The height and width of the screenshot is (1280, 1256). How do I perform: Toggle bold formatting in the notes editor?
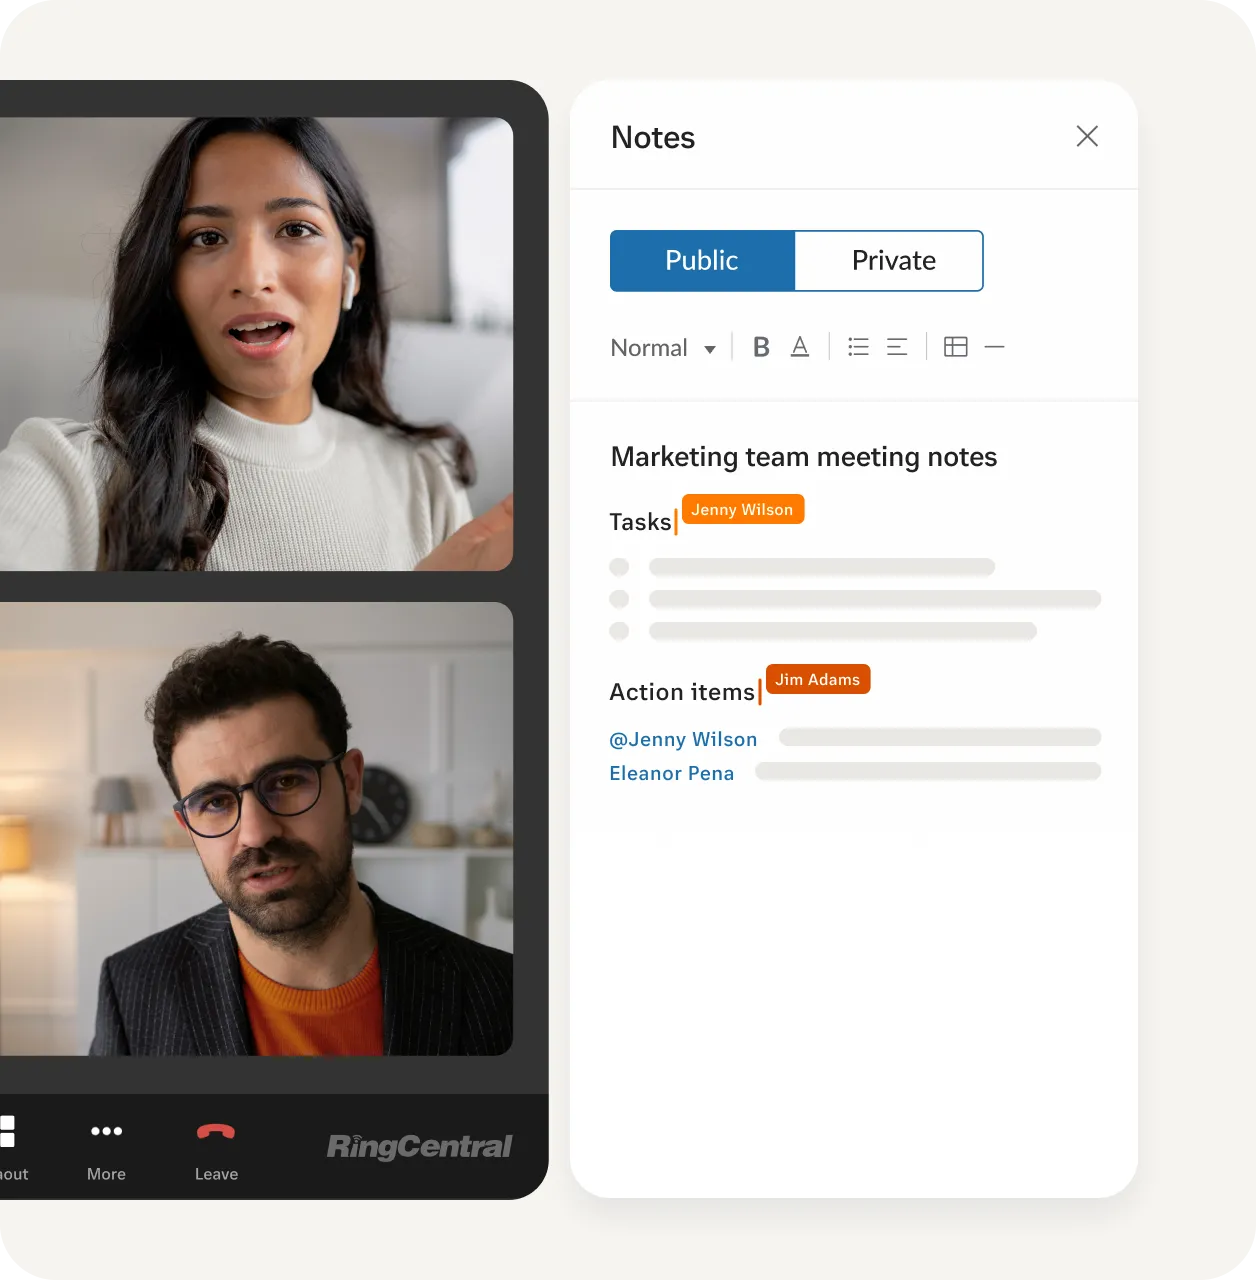coord(761,346)
